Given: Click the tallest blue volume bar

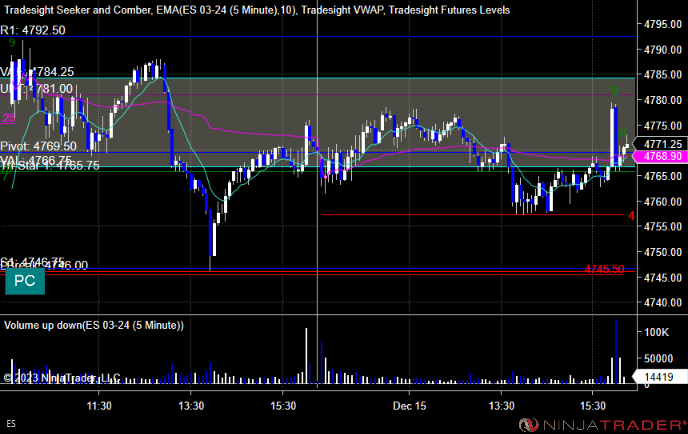Looking at the screenshot, I should click(x=616, y=352).
